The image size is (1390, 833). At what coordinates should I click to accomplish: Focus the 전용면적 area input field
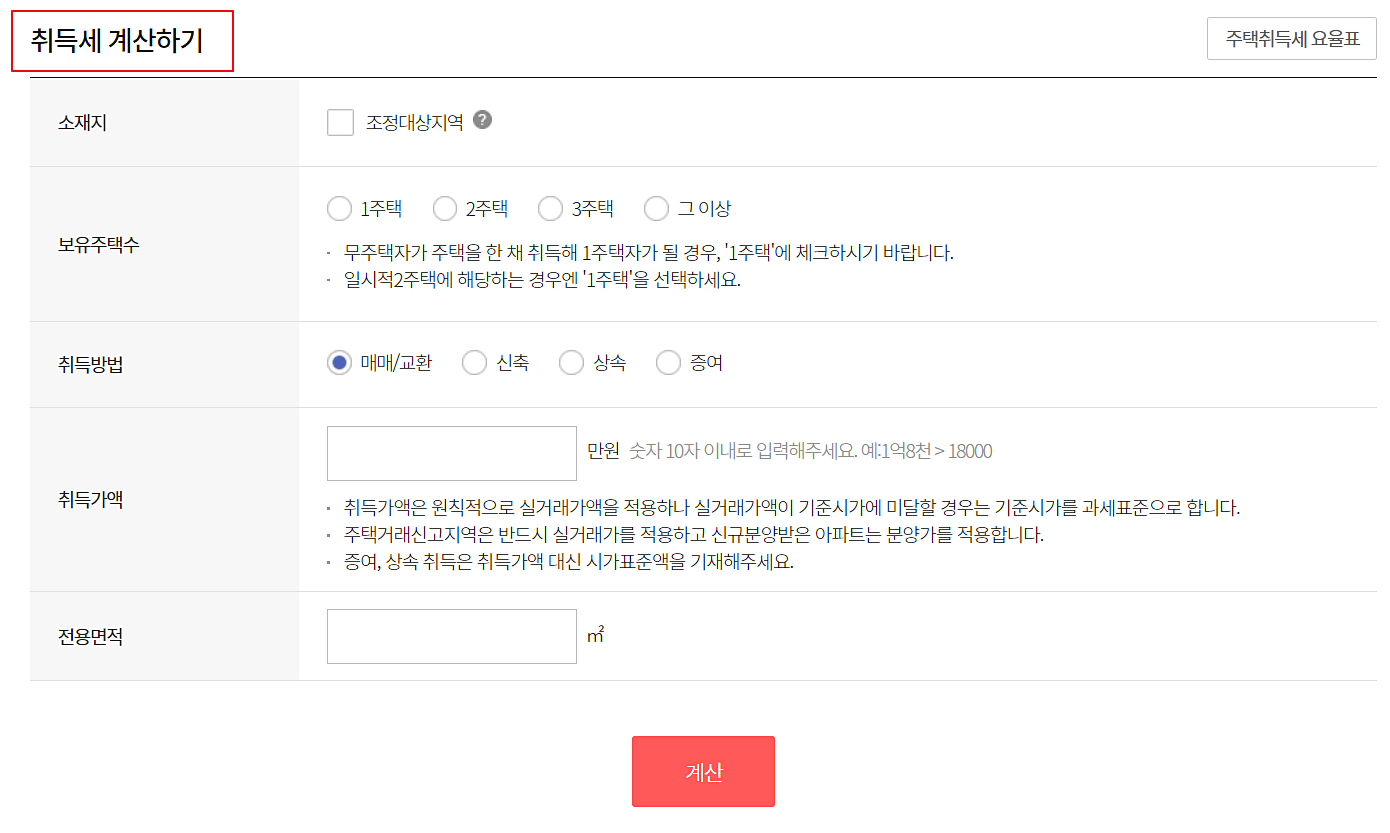[451, 636]
